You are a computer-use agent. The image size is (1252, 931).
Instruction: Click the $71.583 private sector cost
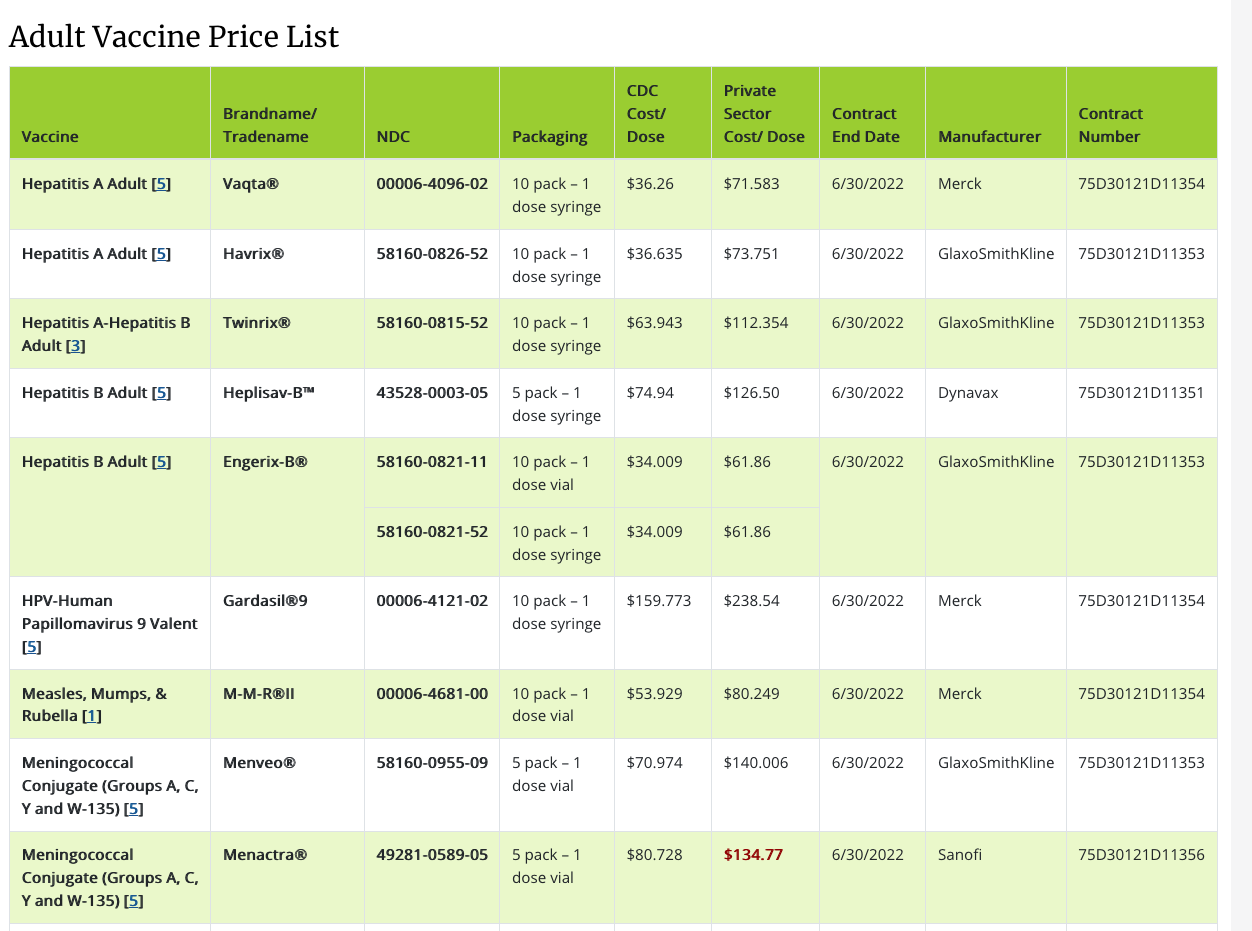(x=752, y=184)
